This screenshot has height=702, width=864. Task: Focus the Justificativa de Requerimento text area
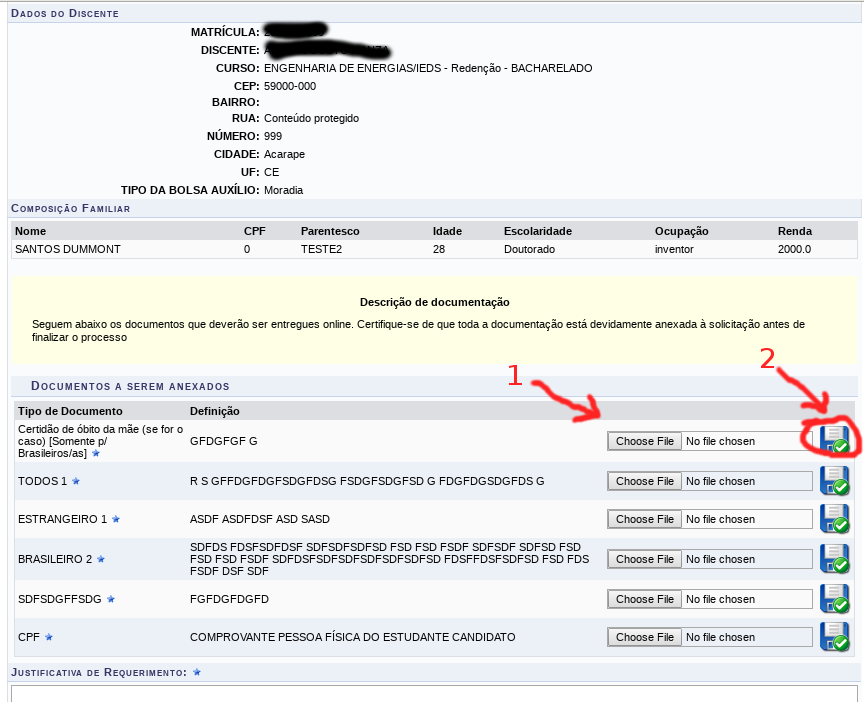tap(434, 692)
